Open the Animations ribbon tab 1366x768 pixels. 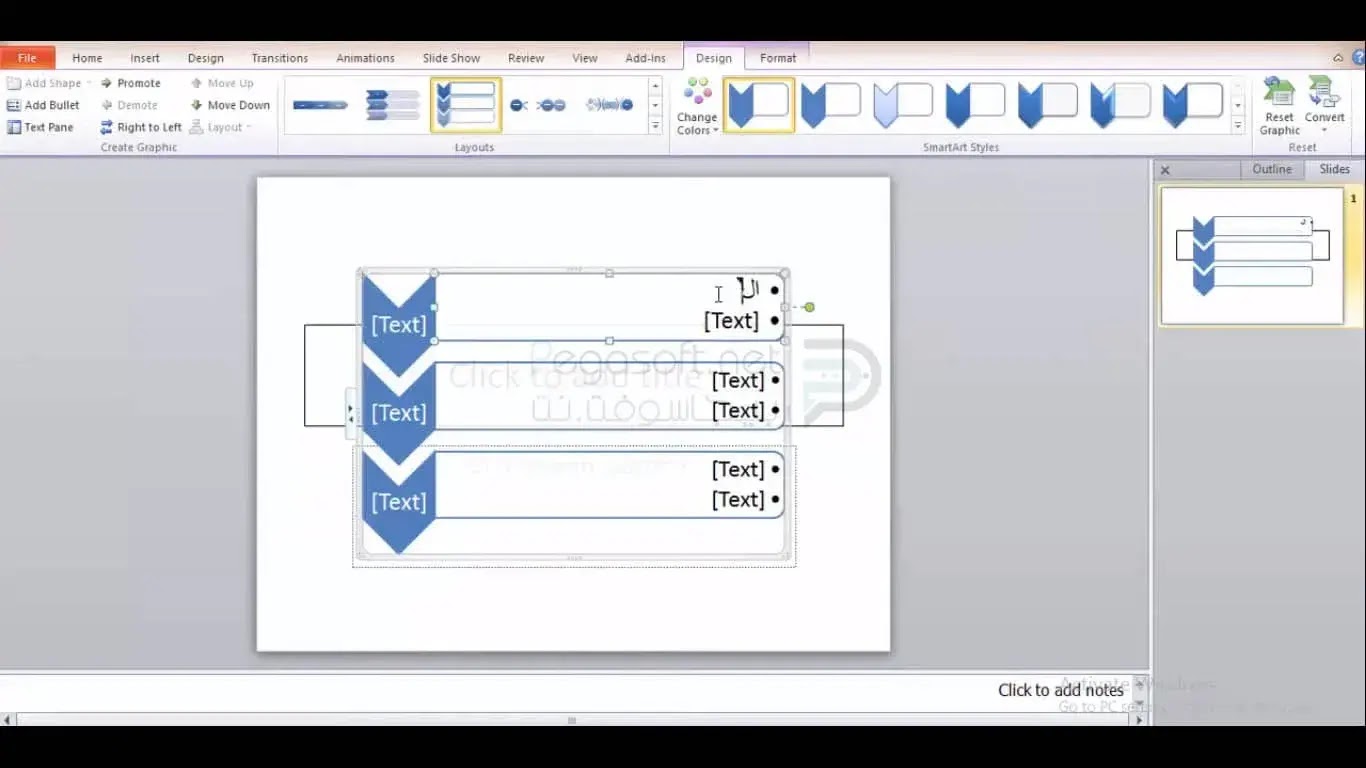click(x=365, y=58)
